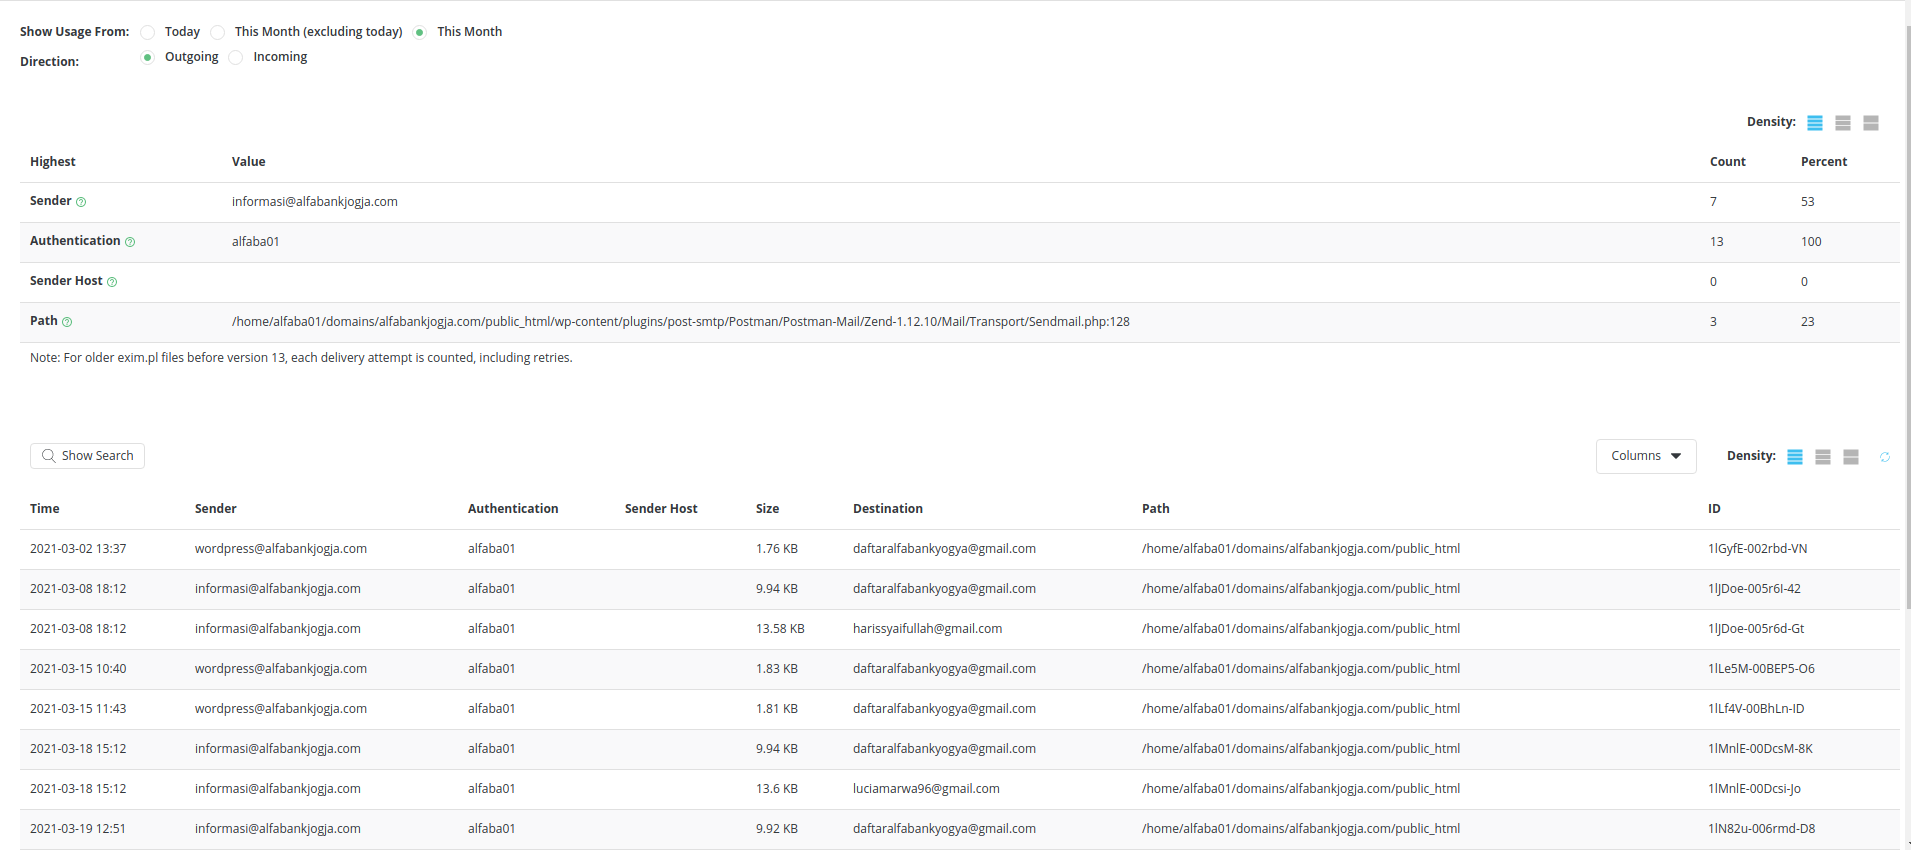The height and width of the screenshot is (850, 1911).
Task: Click the 2021-03-15 11:43 time cell
Action: (x=78, y=709)
